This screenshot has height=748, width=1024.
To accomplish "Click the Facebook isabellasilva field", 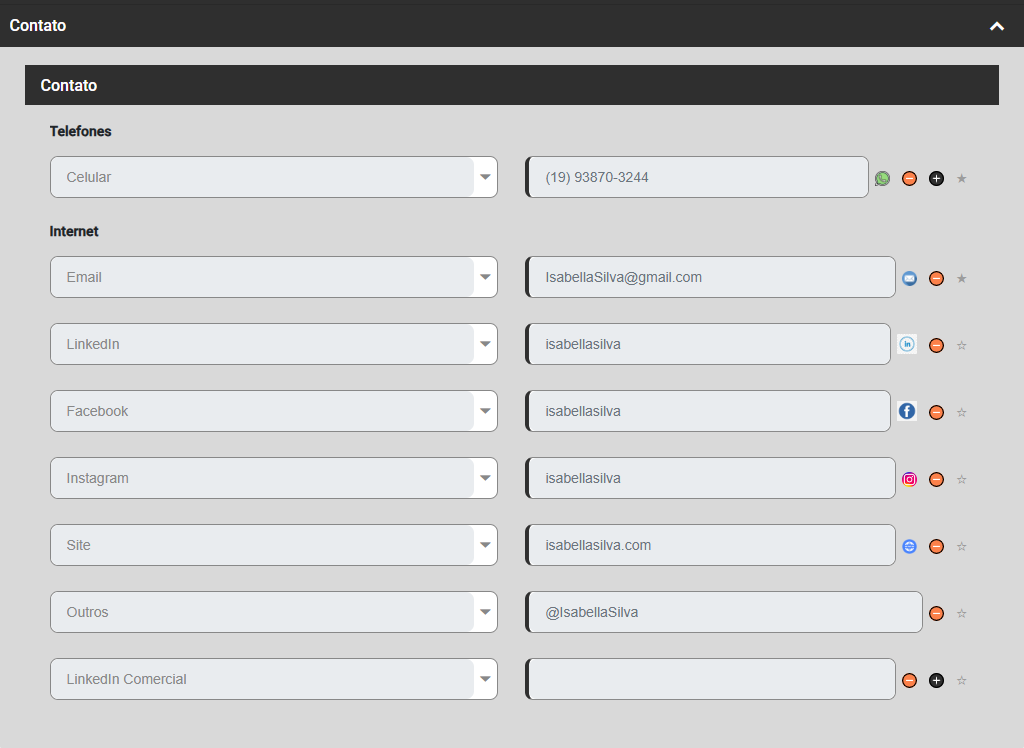I will point(708,411).
